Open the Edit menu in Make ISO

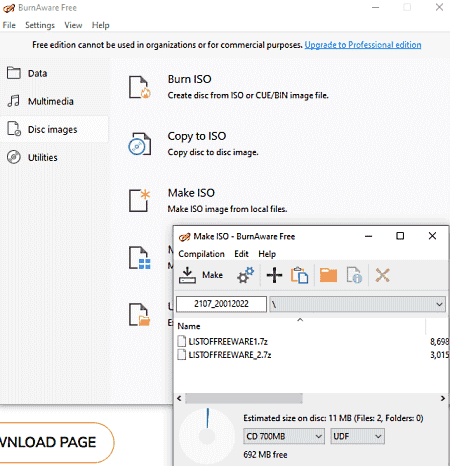point(241,254)
